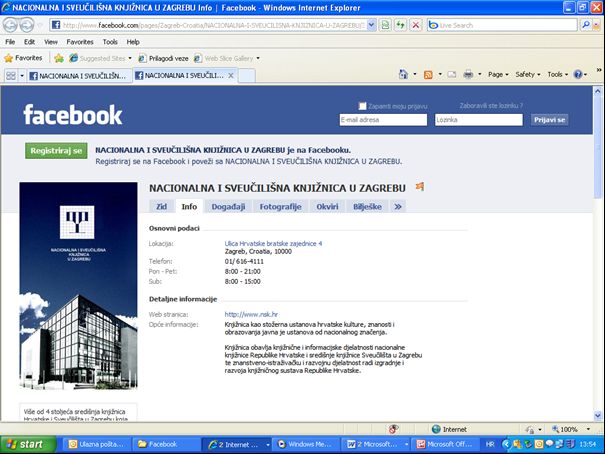Image resolution: width=605 pixels, height=454 pixels.
Task: Open Ulazna pošta taskbar item
Action: coord(97,444)
